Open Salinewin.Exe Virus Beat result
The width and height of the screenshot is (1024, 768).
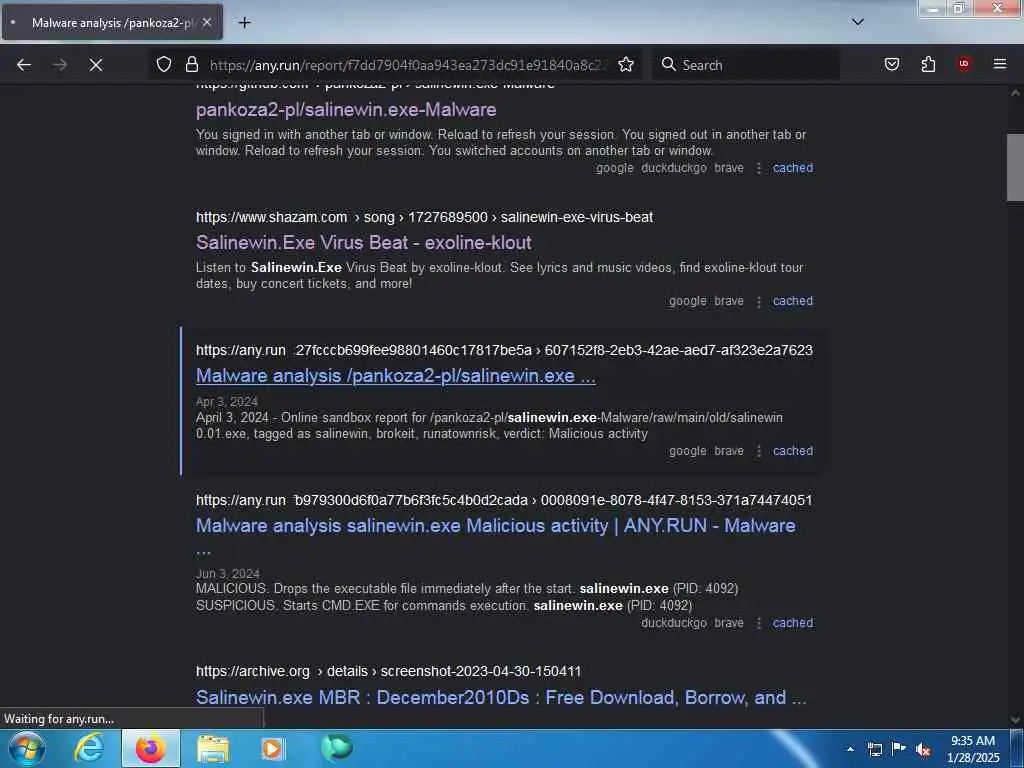364,243
